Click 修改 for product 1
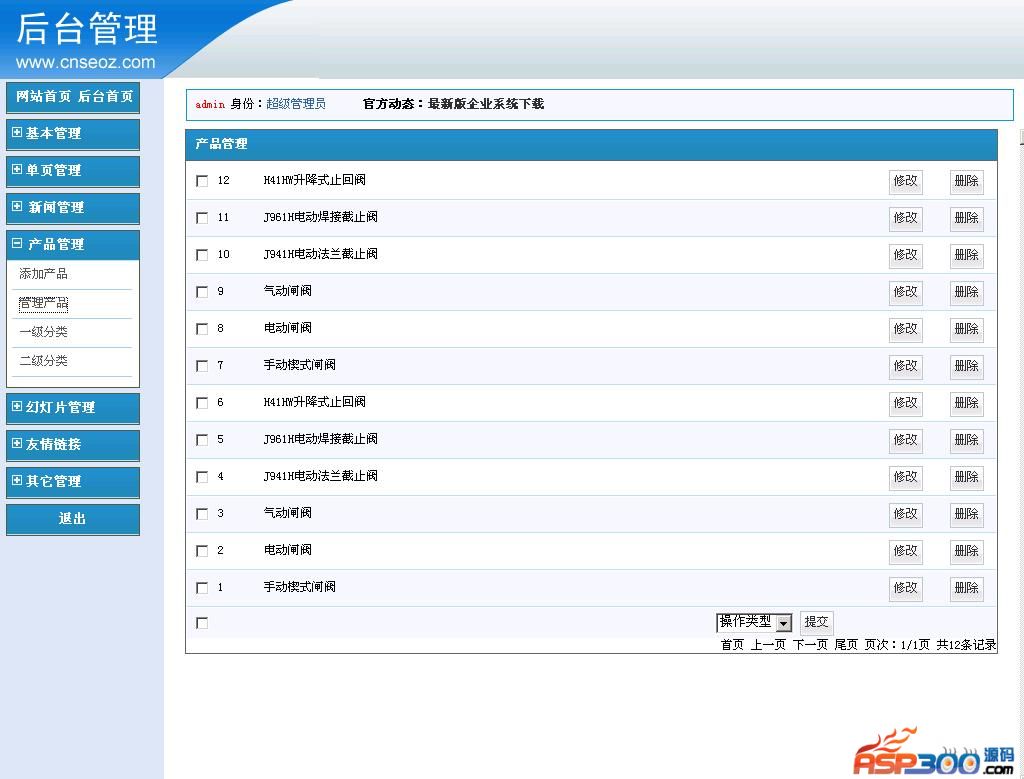This screenshot has height=779, width=1024. pyautogui.click(x=906, y=588)
